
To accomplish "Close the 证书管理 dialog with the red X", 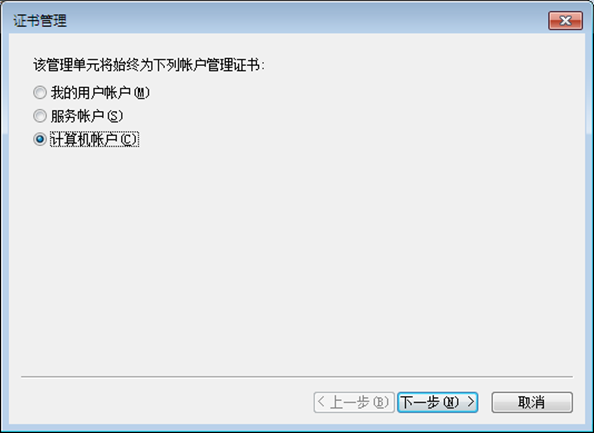I will 565,20.
